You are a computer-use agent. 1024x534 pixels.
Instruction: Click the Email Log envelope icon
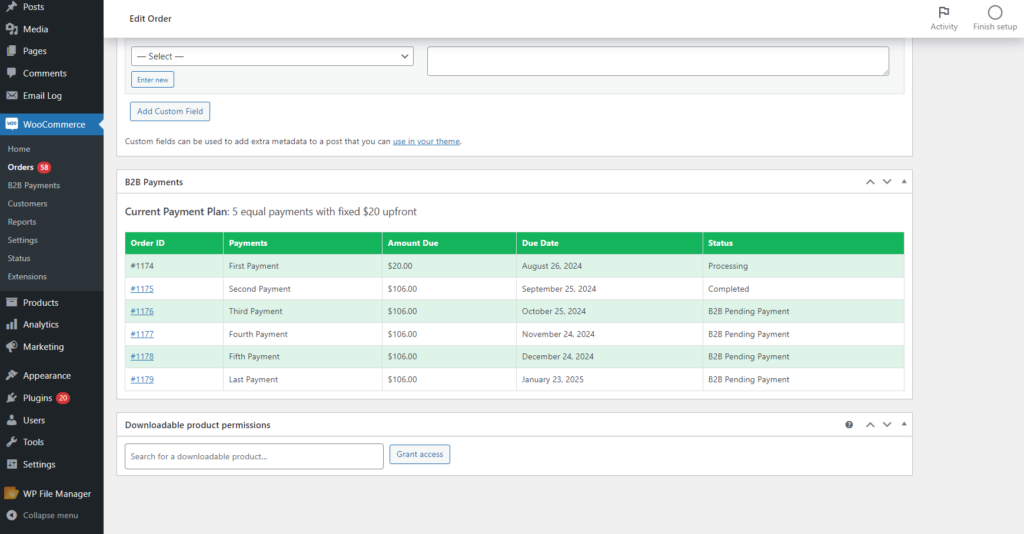[x=12, y=95]
